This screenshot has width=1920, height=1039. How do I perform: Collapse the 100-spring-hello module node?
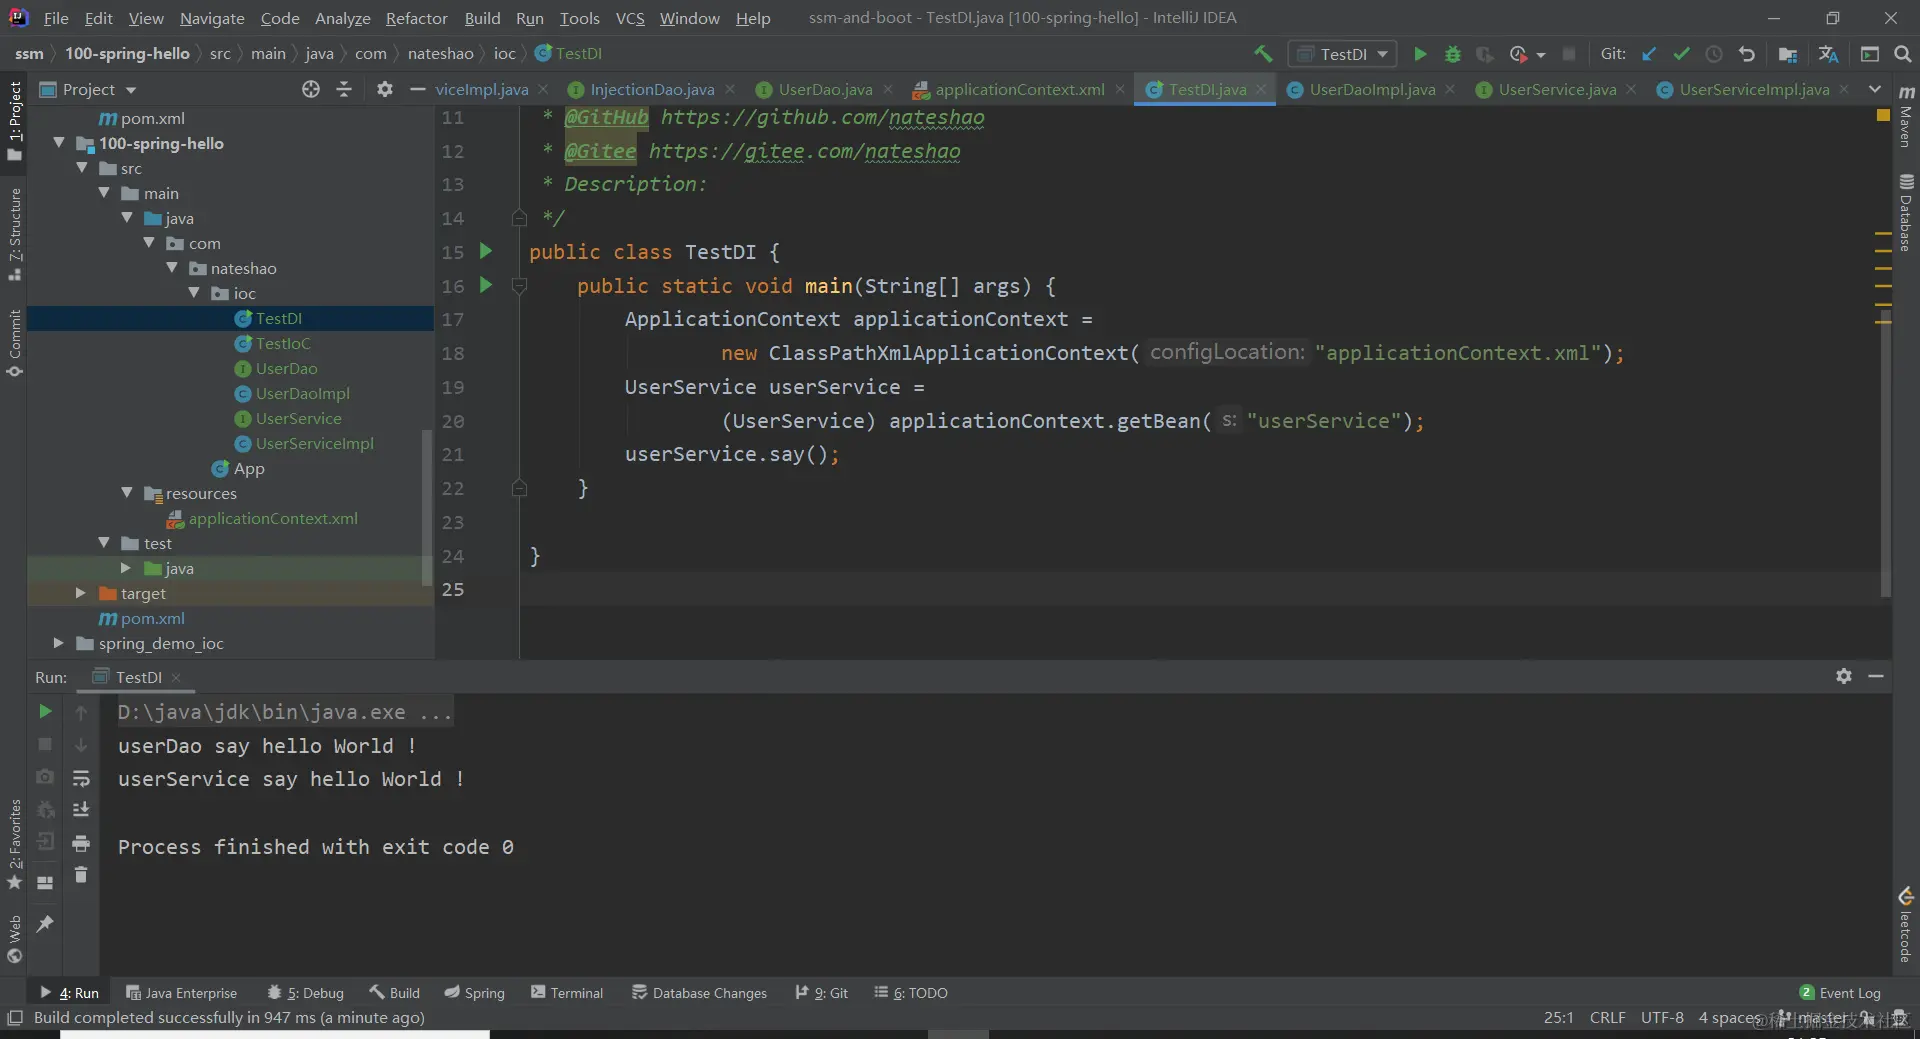coord(59,143)
